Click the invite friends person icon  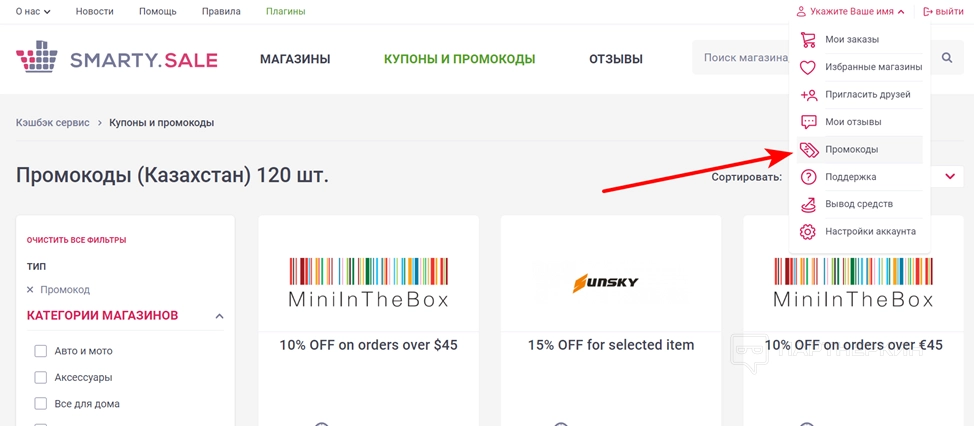click(x=808, y=95)
